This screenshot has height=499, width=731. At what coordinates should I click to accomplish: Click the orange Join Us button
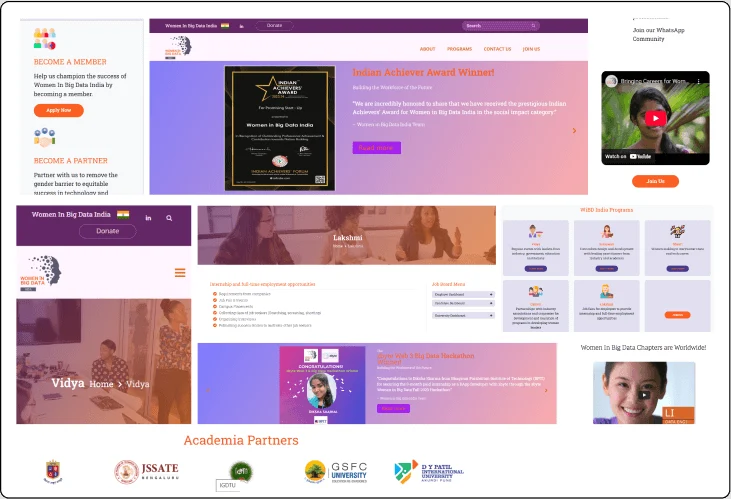pos(655,181)
